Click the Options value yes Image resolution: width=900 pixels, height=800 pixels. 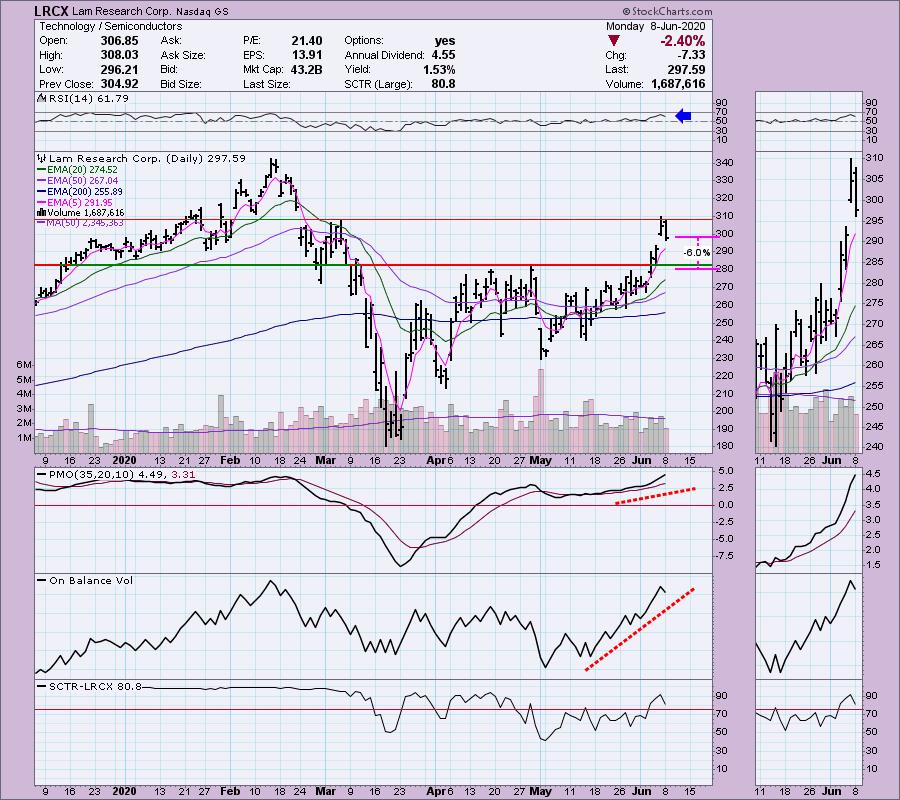click(445, 41)
